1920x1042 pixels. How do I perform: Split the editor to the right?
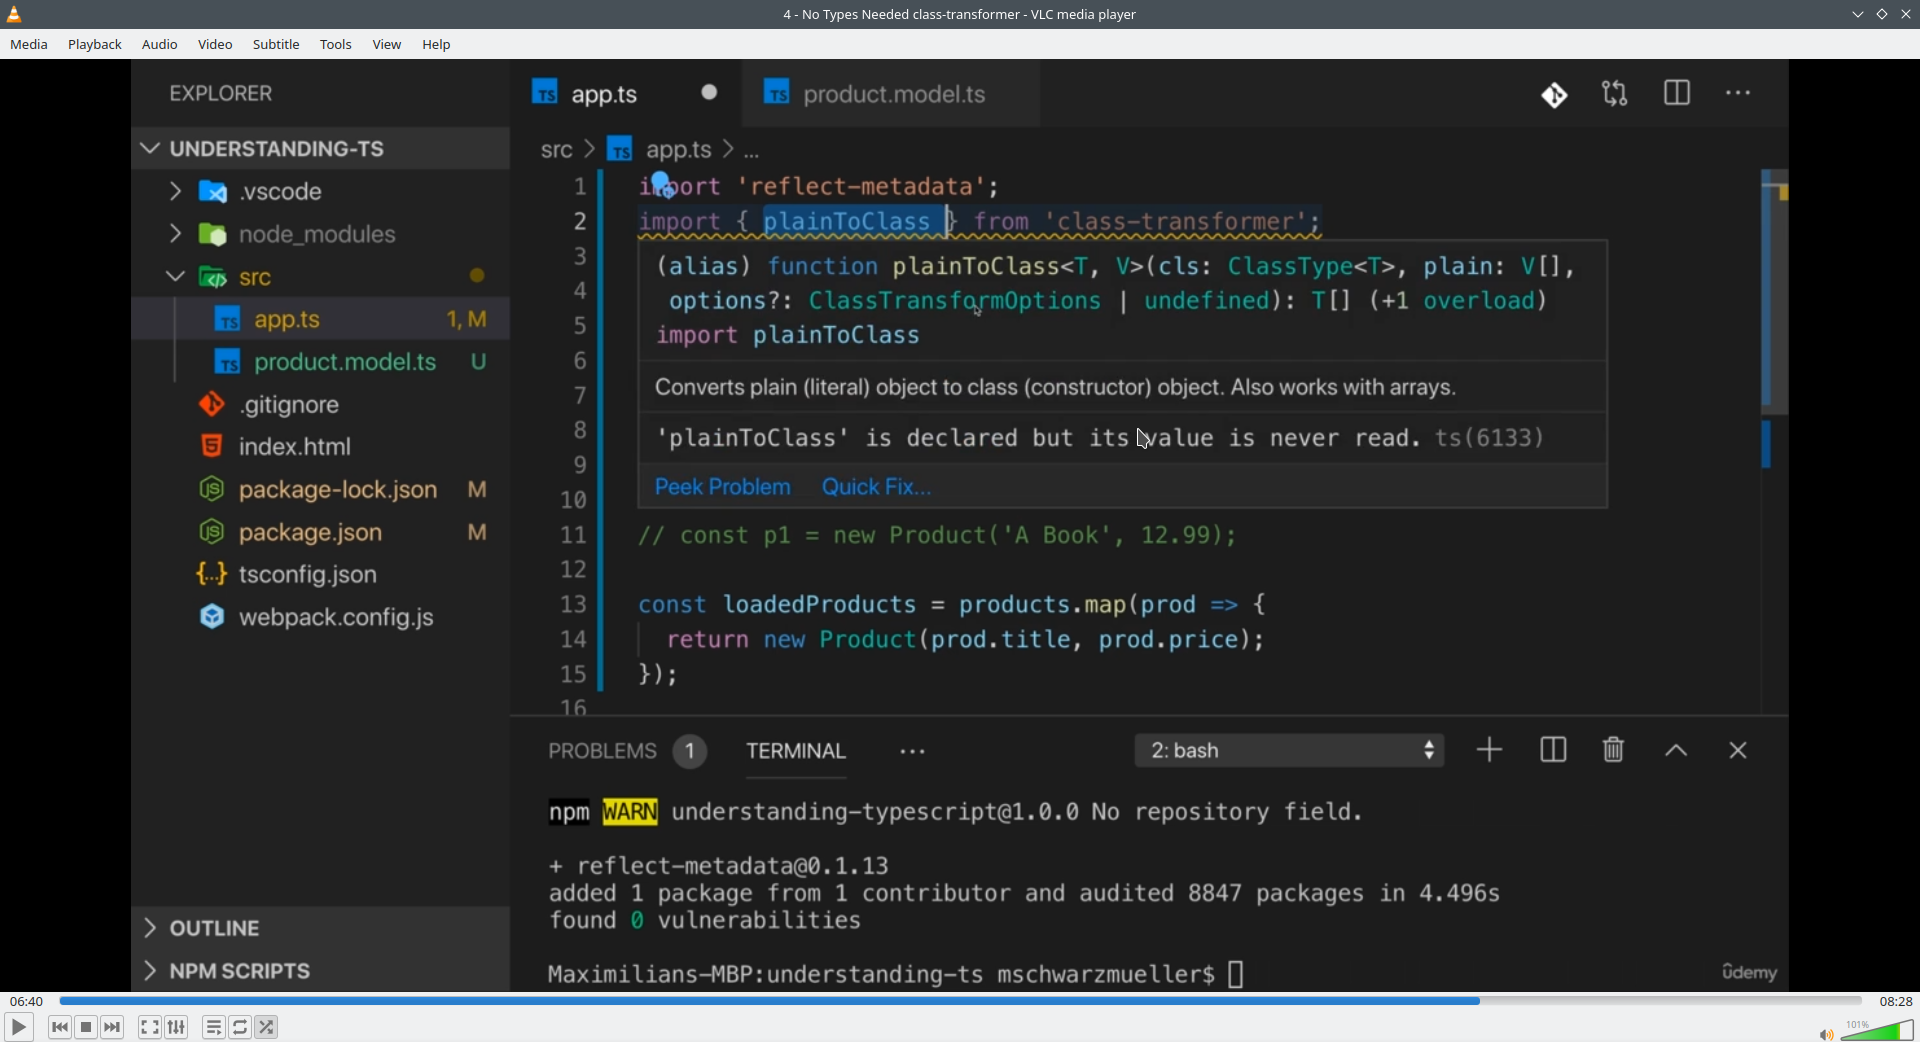[1678, 94]
